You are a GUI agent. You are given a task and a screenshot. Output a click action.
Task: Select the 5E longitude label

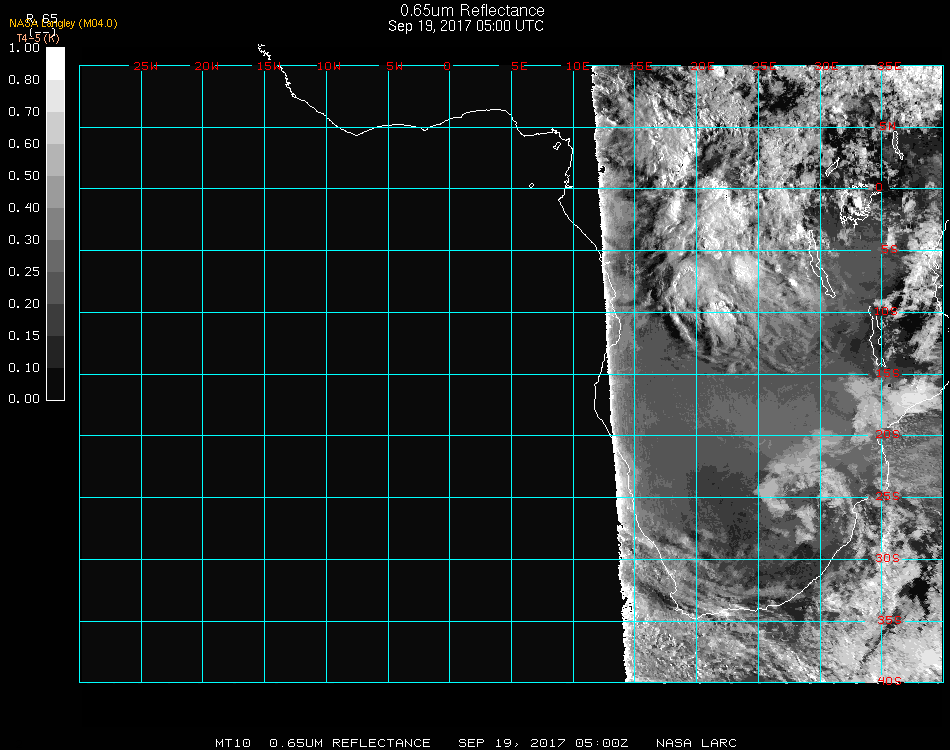(519, 66)
